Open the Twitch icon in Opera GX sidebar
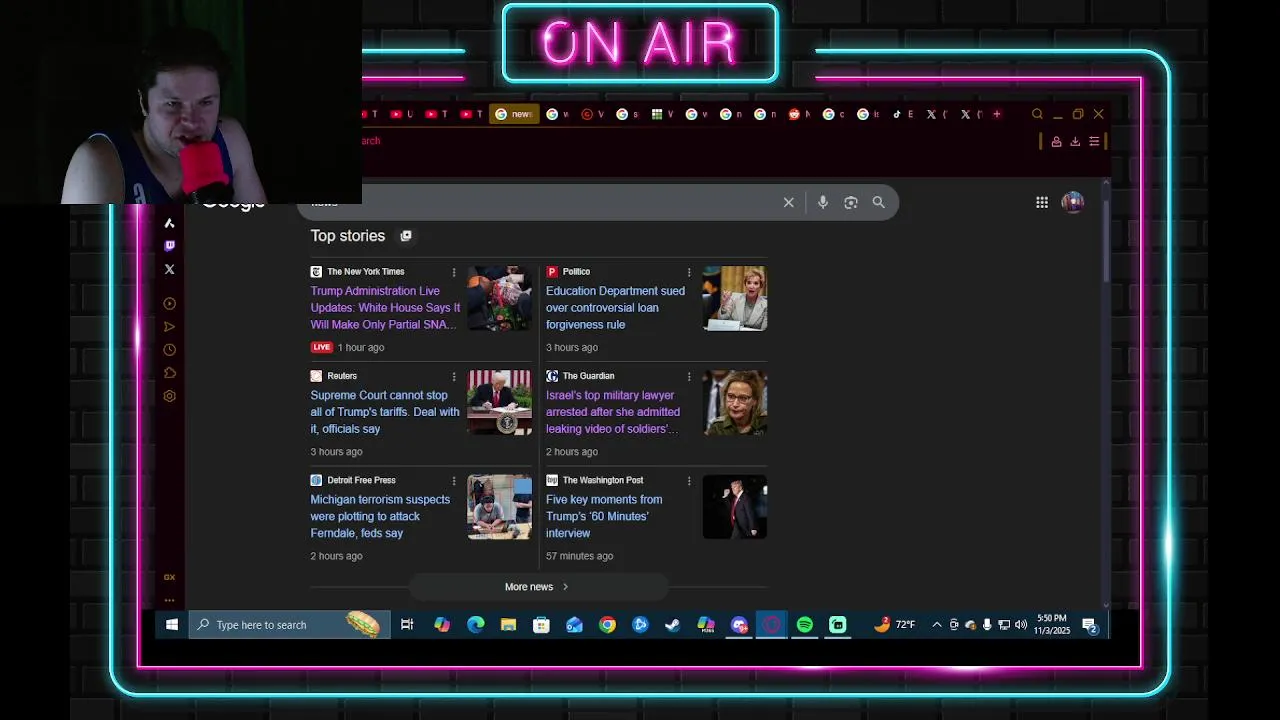The height and width of the screenshot is (720, 1280). tap(169, 245)
